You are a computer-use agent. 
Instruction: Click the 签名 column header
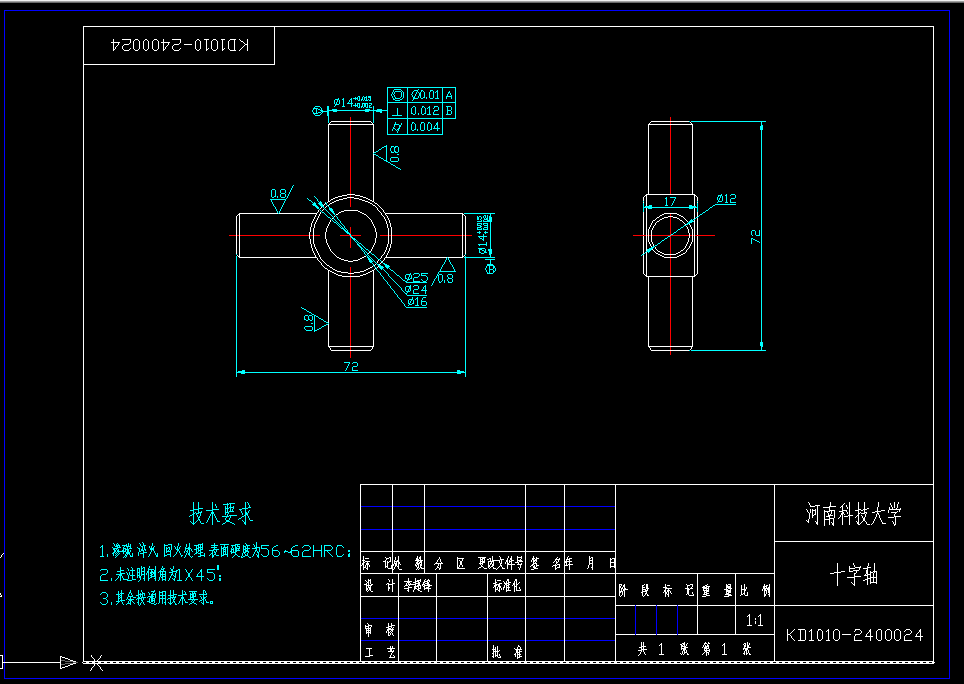545,564
